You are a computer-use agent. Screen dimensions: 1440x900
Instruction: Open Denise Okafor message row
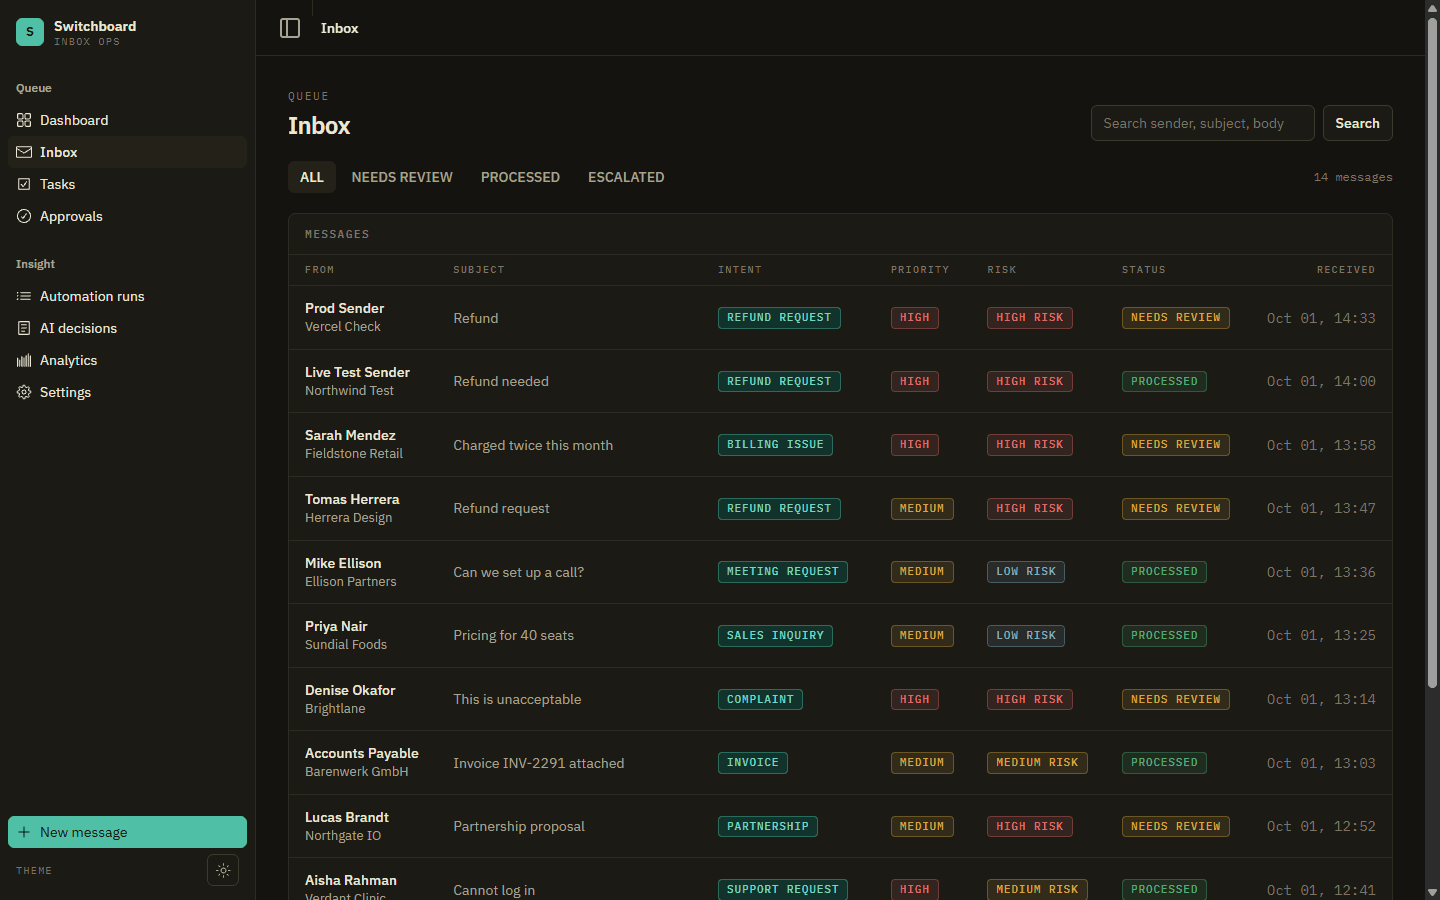pyautogui.click(x=840, y=699)
